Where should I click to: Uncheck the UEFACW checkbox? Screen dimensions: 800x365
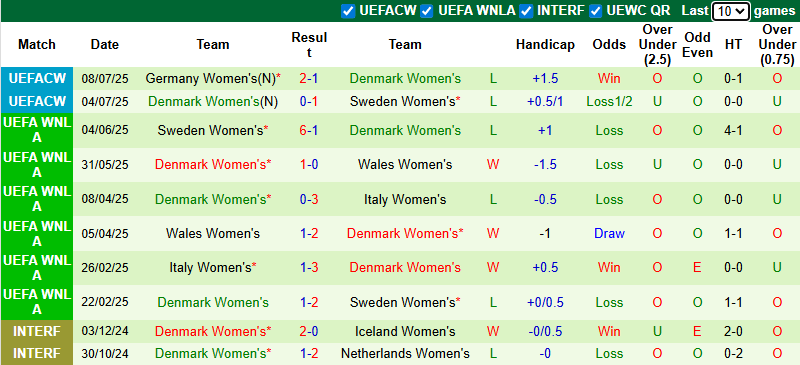tap(348, 11)
